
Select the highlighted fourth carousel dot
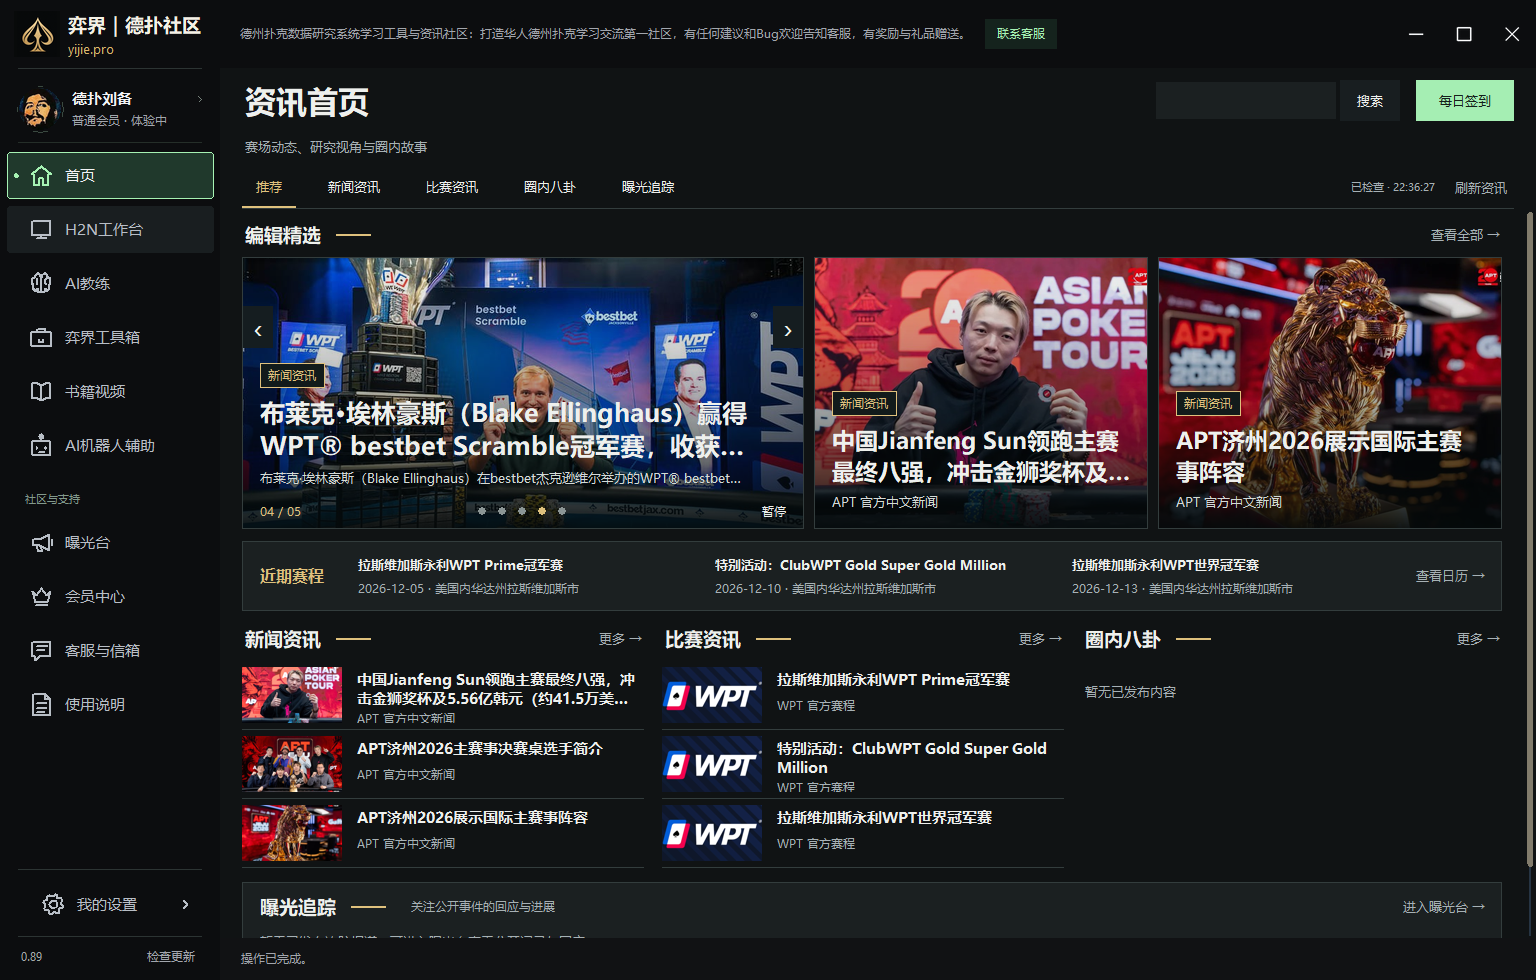(x=542, y=511)
